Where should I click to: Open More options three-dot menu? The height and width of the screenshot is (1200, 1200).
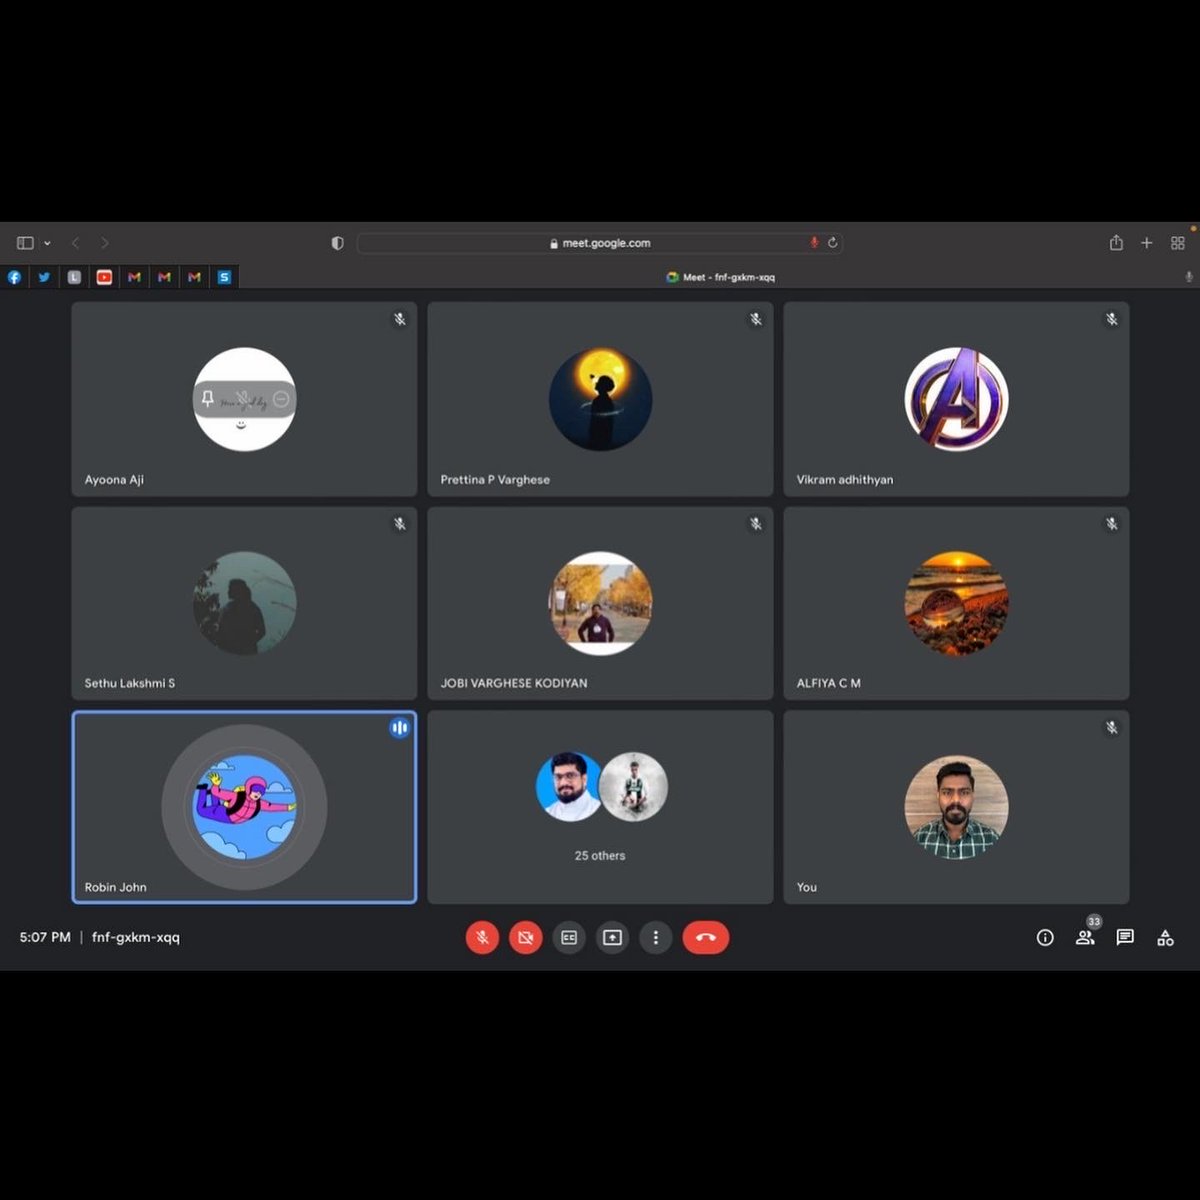click(x=656, y=938)
